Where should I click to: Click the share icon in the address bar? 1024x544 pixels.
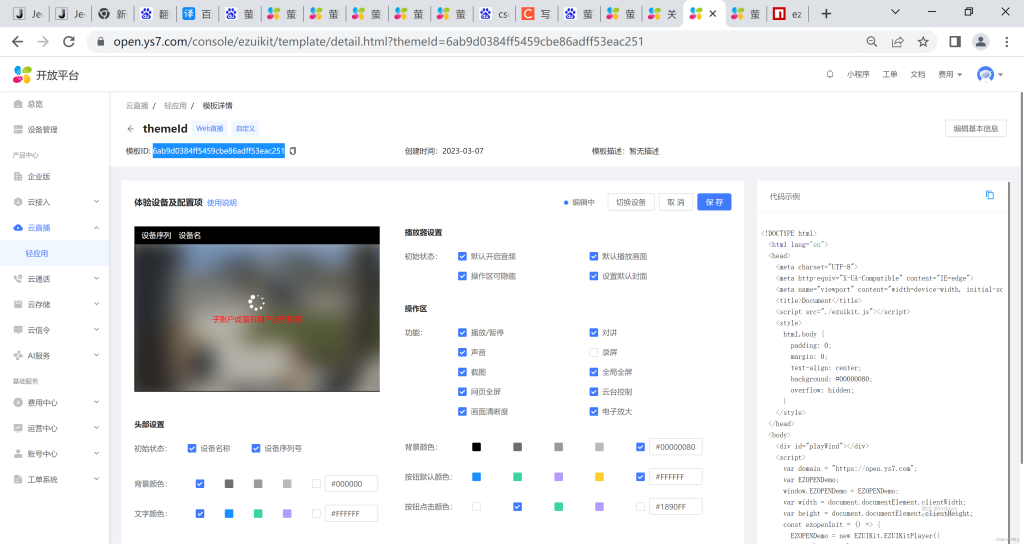click(897, 42)
